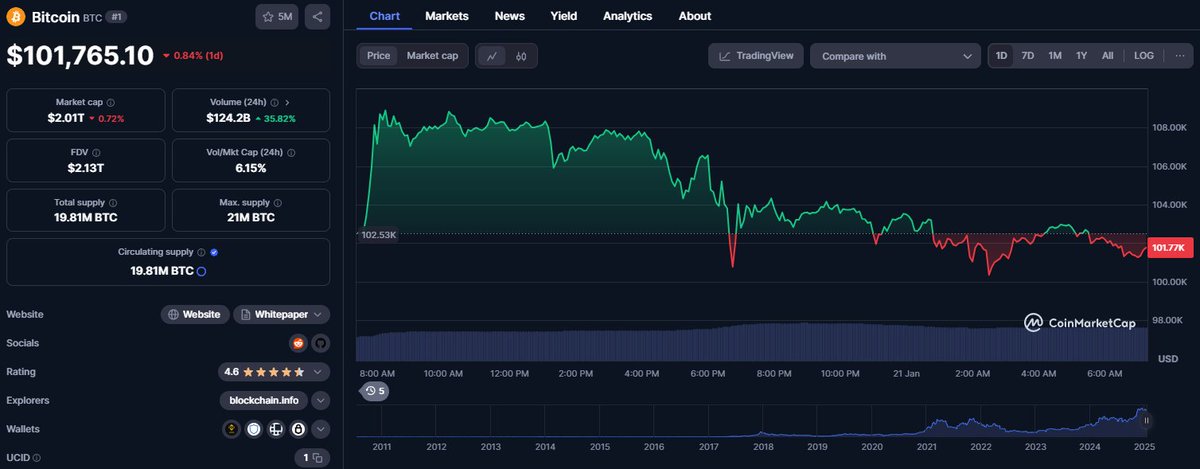Switch to the Analytics tab
Image resolution: width=1200 pixels, height=469 pixels.
tap(627, 16)
